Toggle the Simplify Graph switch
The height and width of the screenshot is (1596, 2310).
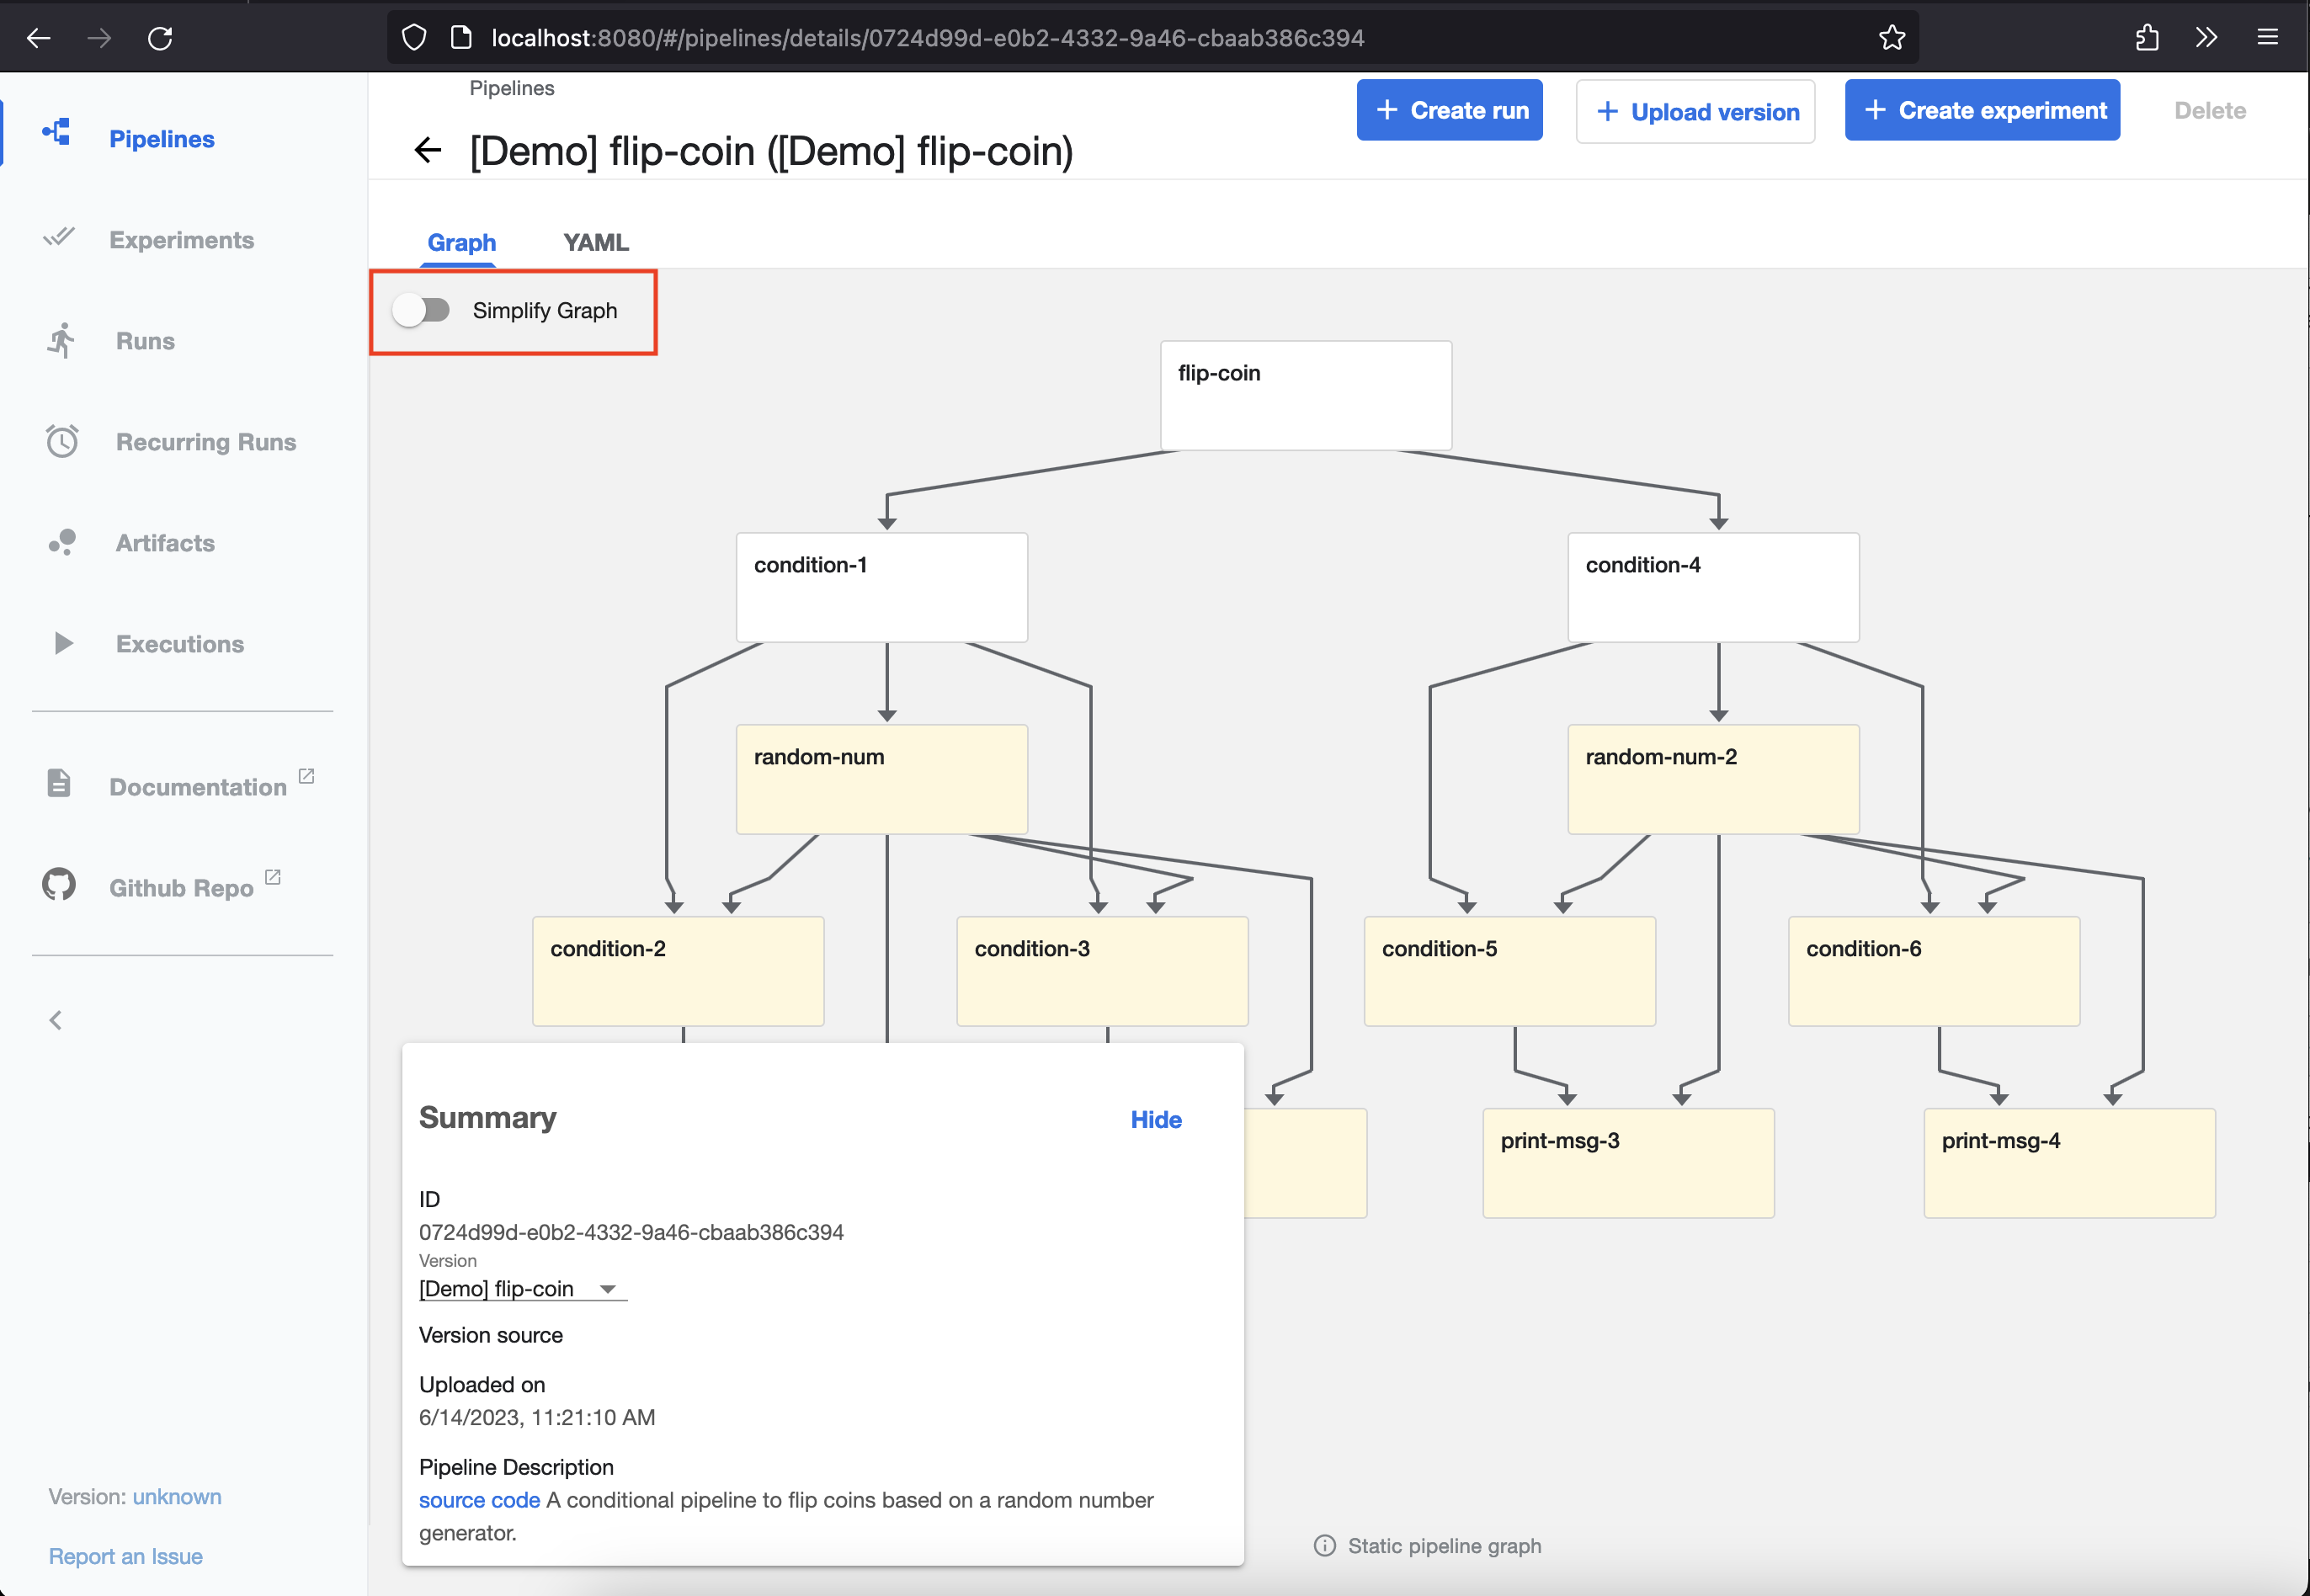point(421,310)
